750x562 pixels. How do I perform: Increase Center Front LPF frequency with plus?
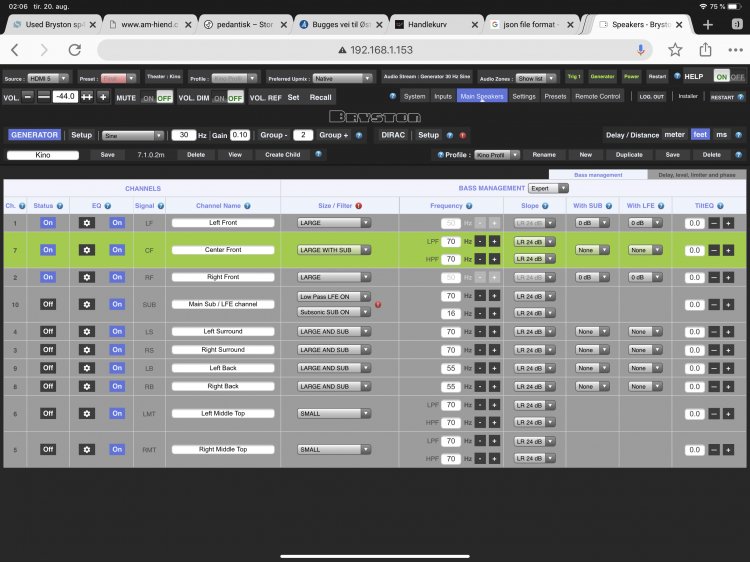coord(494,242)
